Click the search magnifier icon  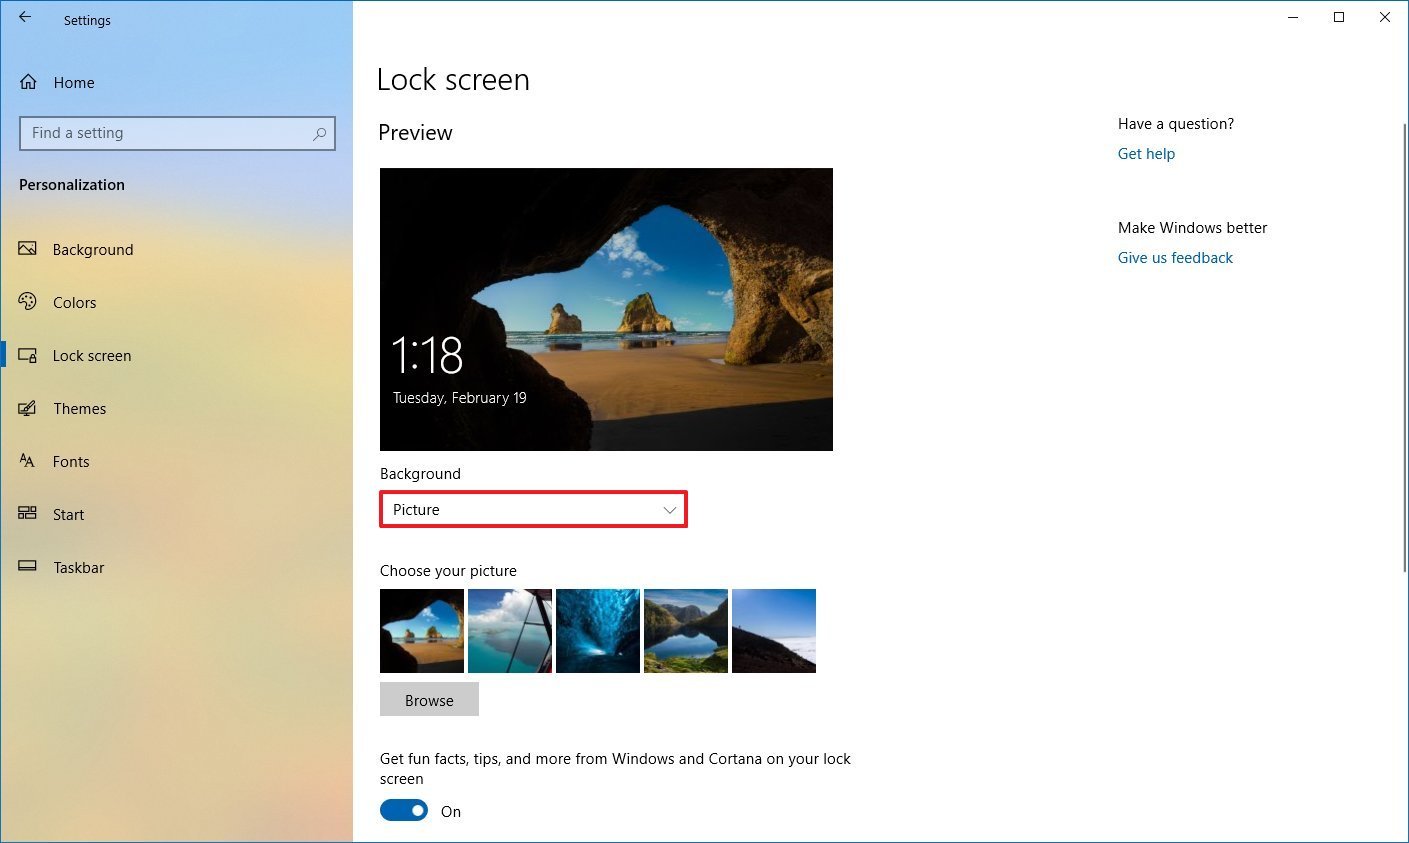319,133
